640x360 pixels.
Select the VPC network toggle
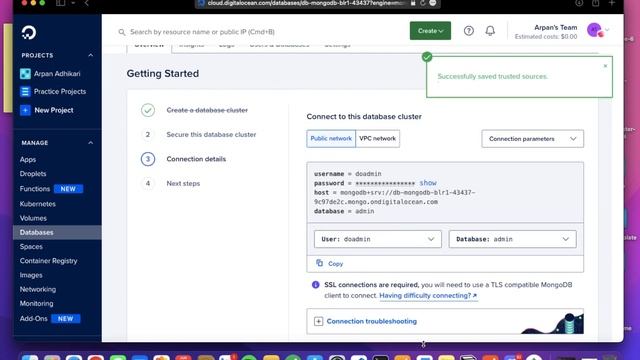[x=378, y=138]
